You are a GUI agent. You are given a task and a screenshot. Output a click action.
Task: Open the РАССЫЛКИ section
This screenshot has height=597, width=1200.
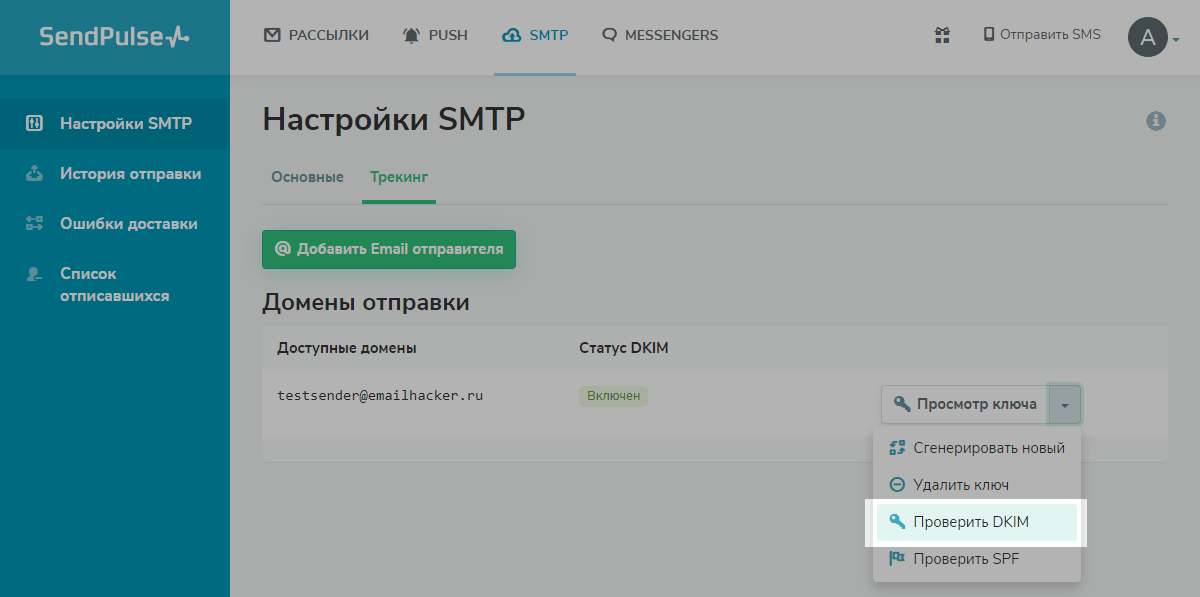point(316,35)
